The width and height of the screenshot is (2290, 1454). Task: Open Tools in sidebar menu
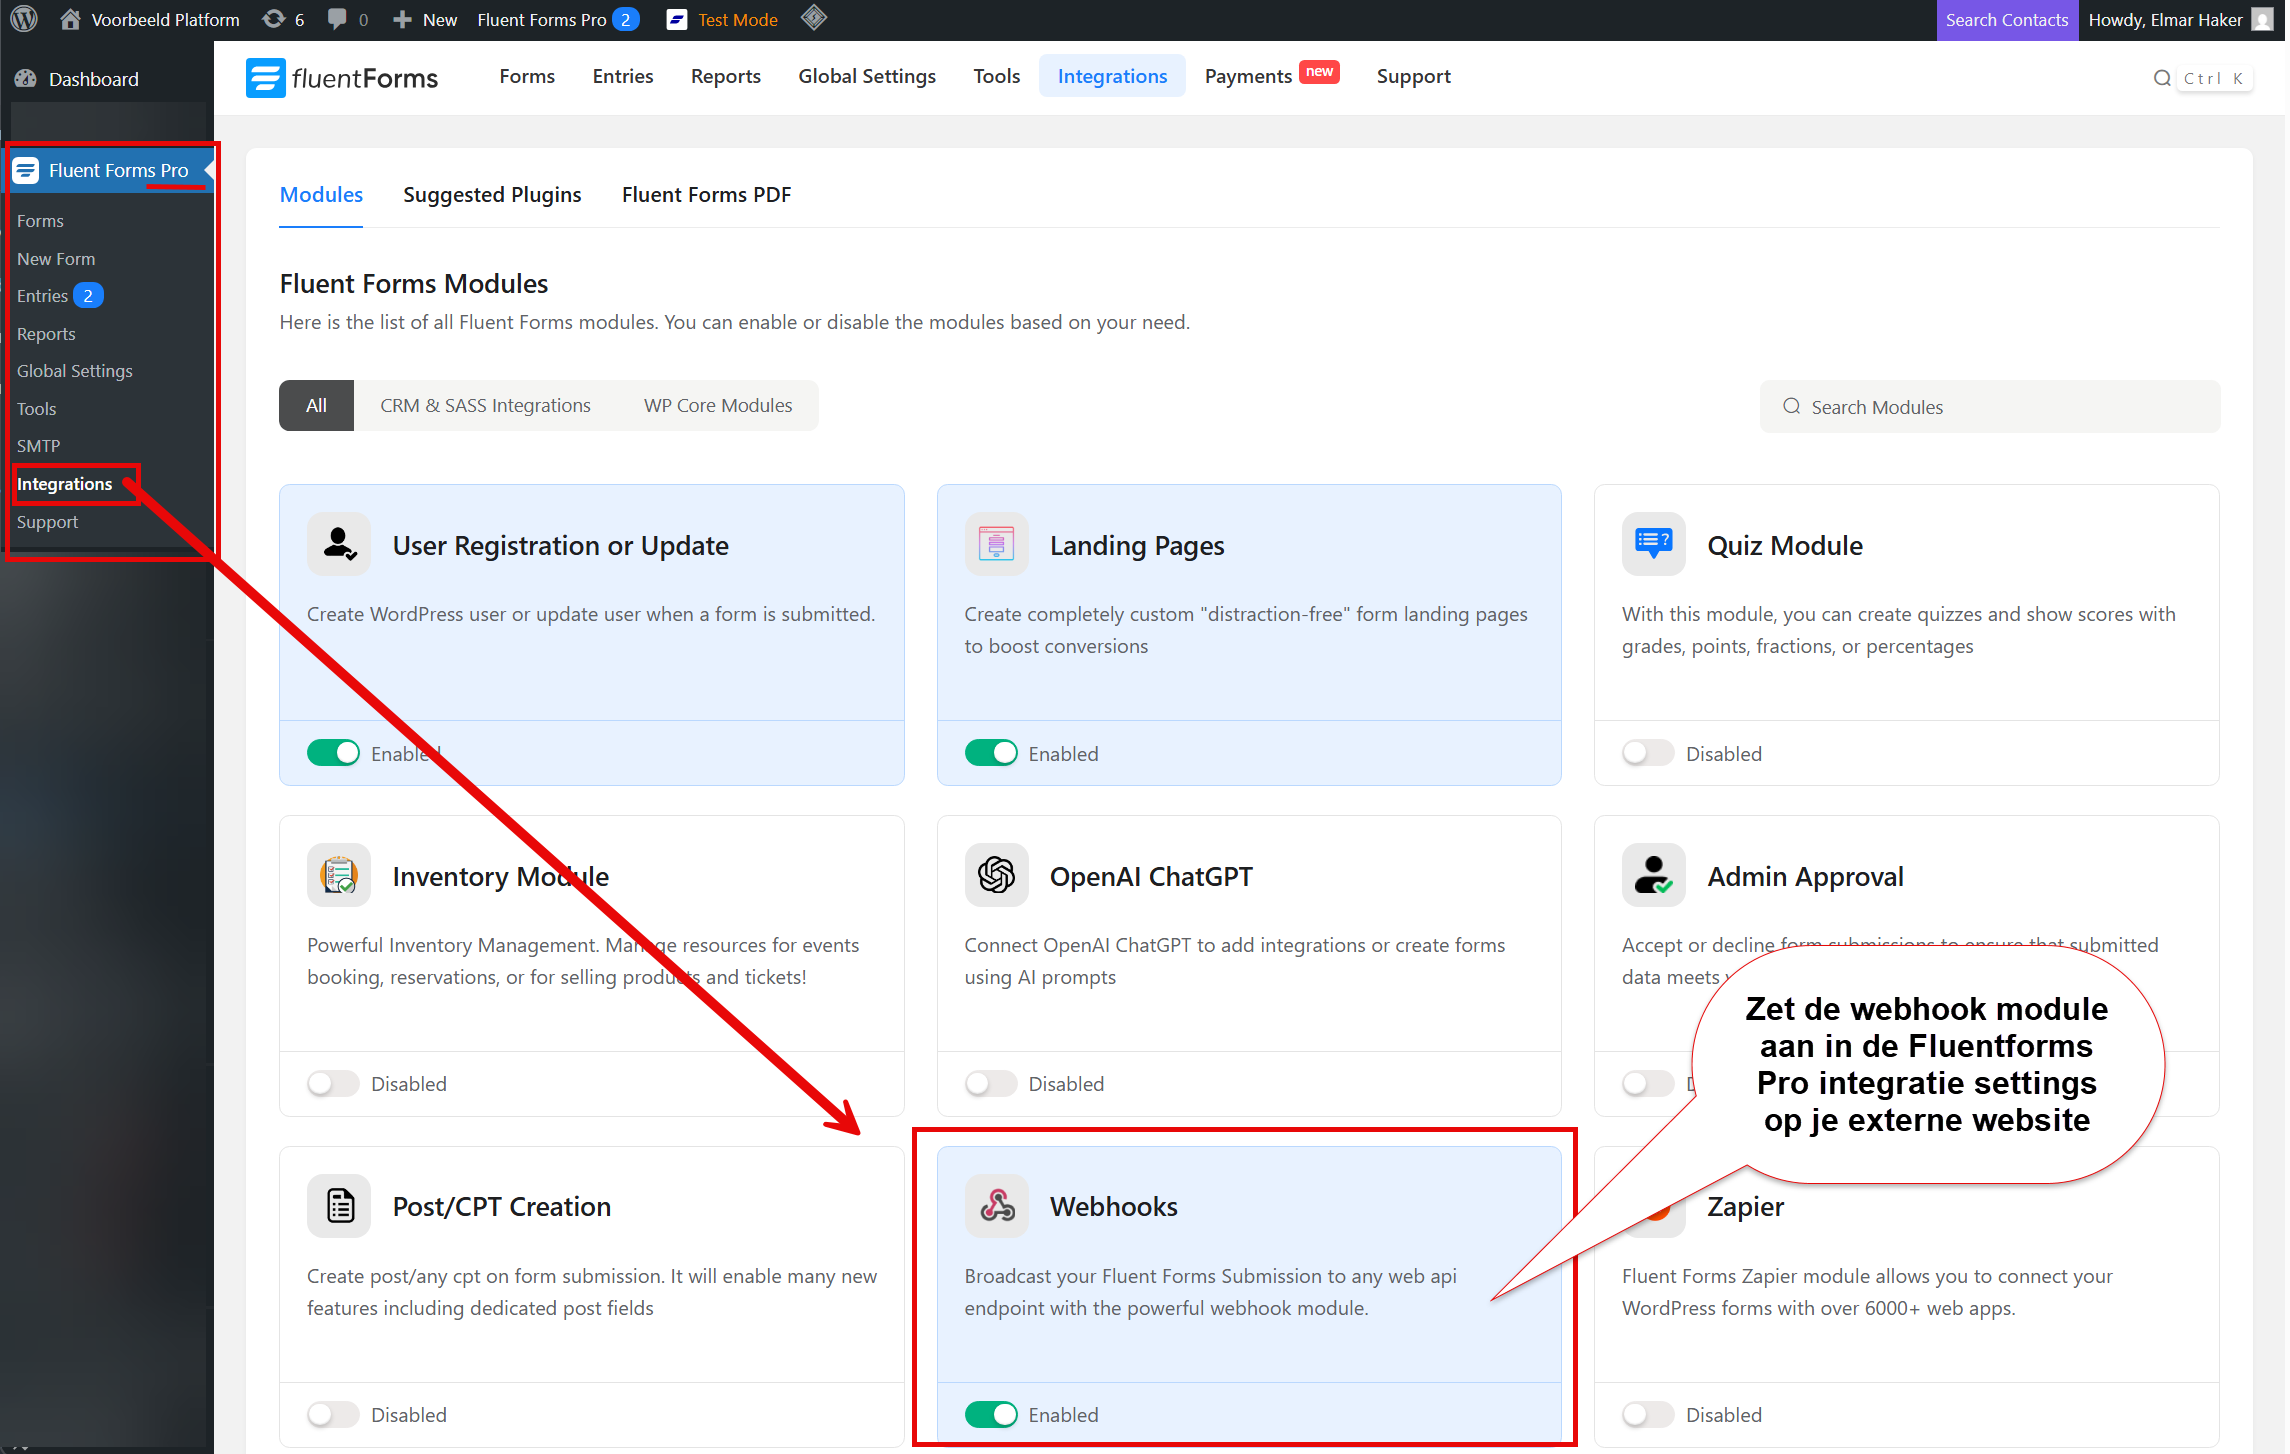click(x=37, y=408)
